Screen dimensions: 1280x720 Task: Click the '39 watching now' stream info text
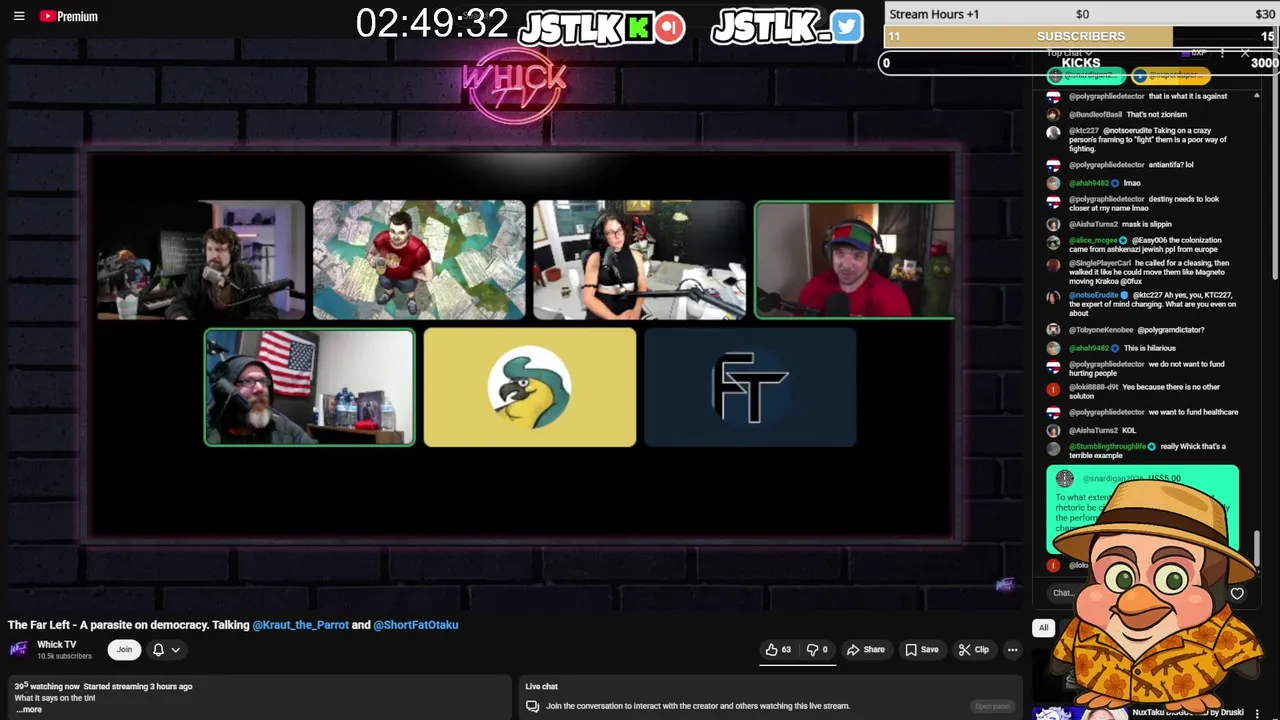coord(47,687)
